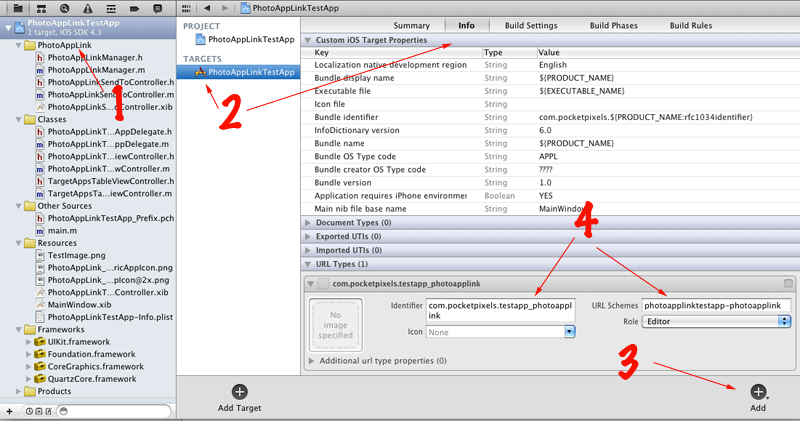Expand UIKit.framework in the navigator
The width and height of the screenshot is (800, 421).
tap(29, 342)
